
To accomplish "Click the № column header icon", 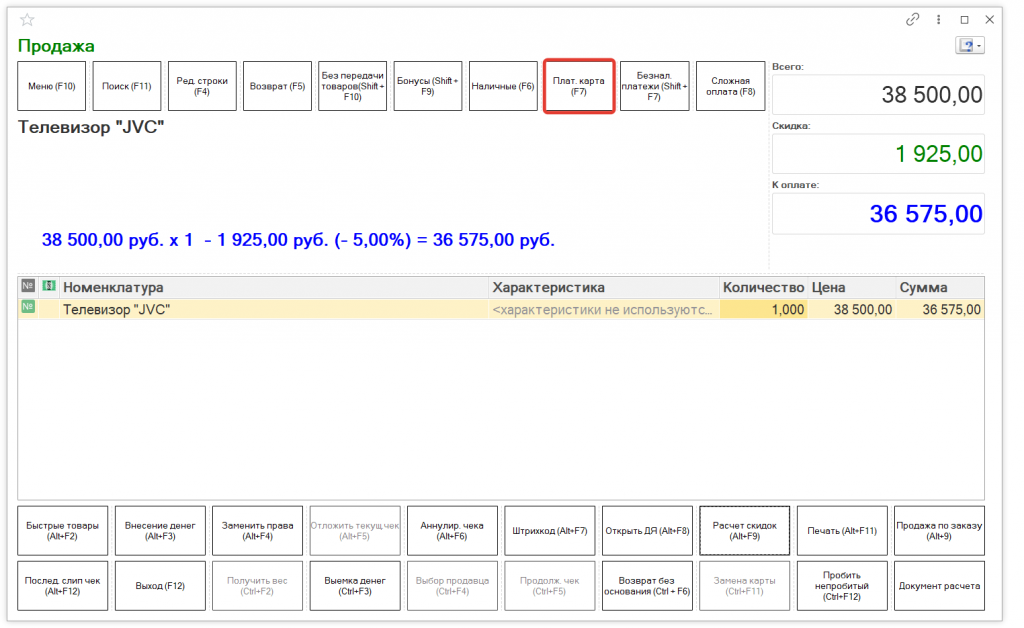I will pos(28,287).
